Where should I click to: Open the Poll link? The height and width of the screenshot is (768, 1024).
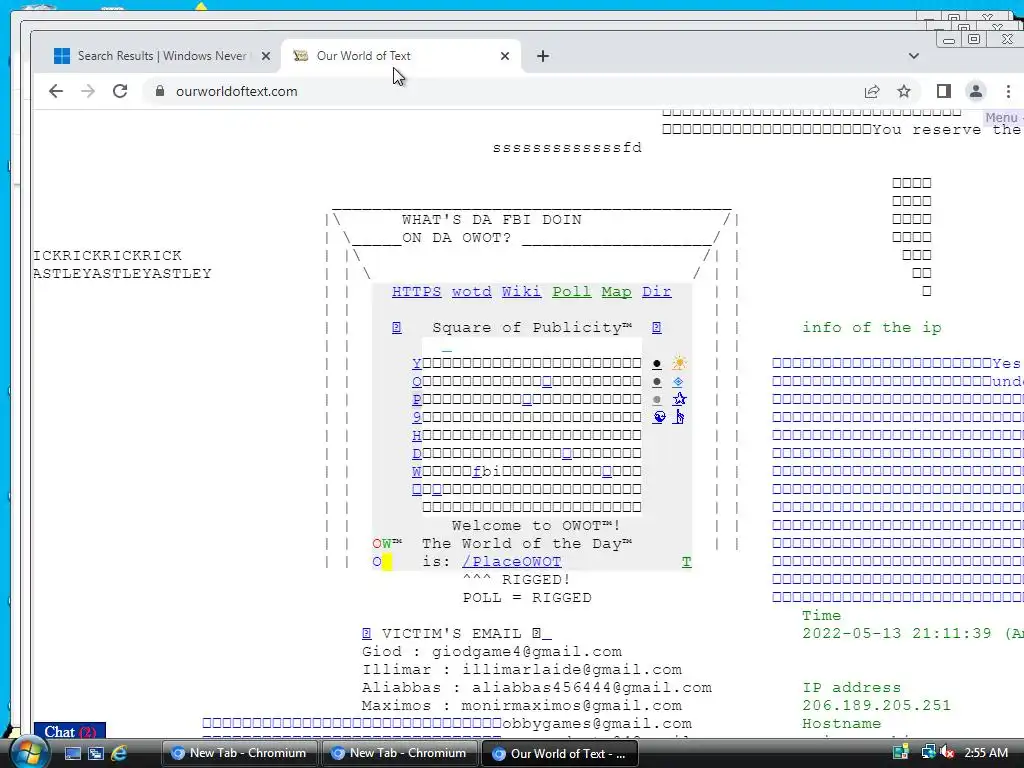(571, 292)
